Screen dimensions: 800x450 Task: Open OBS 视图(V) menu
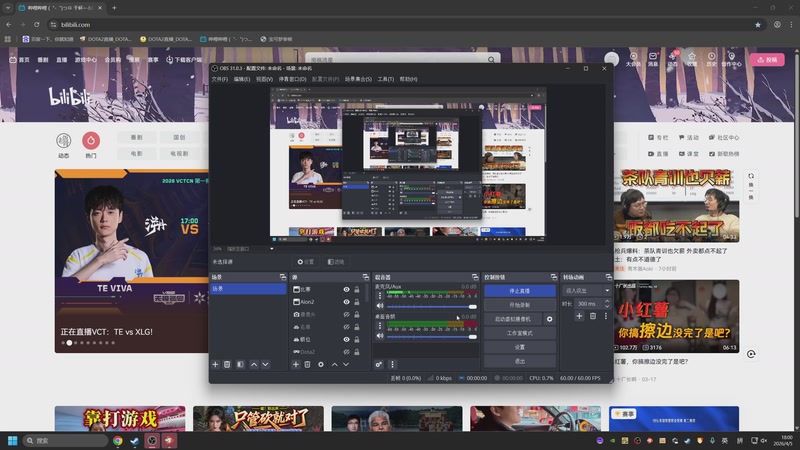(264, 79)
